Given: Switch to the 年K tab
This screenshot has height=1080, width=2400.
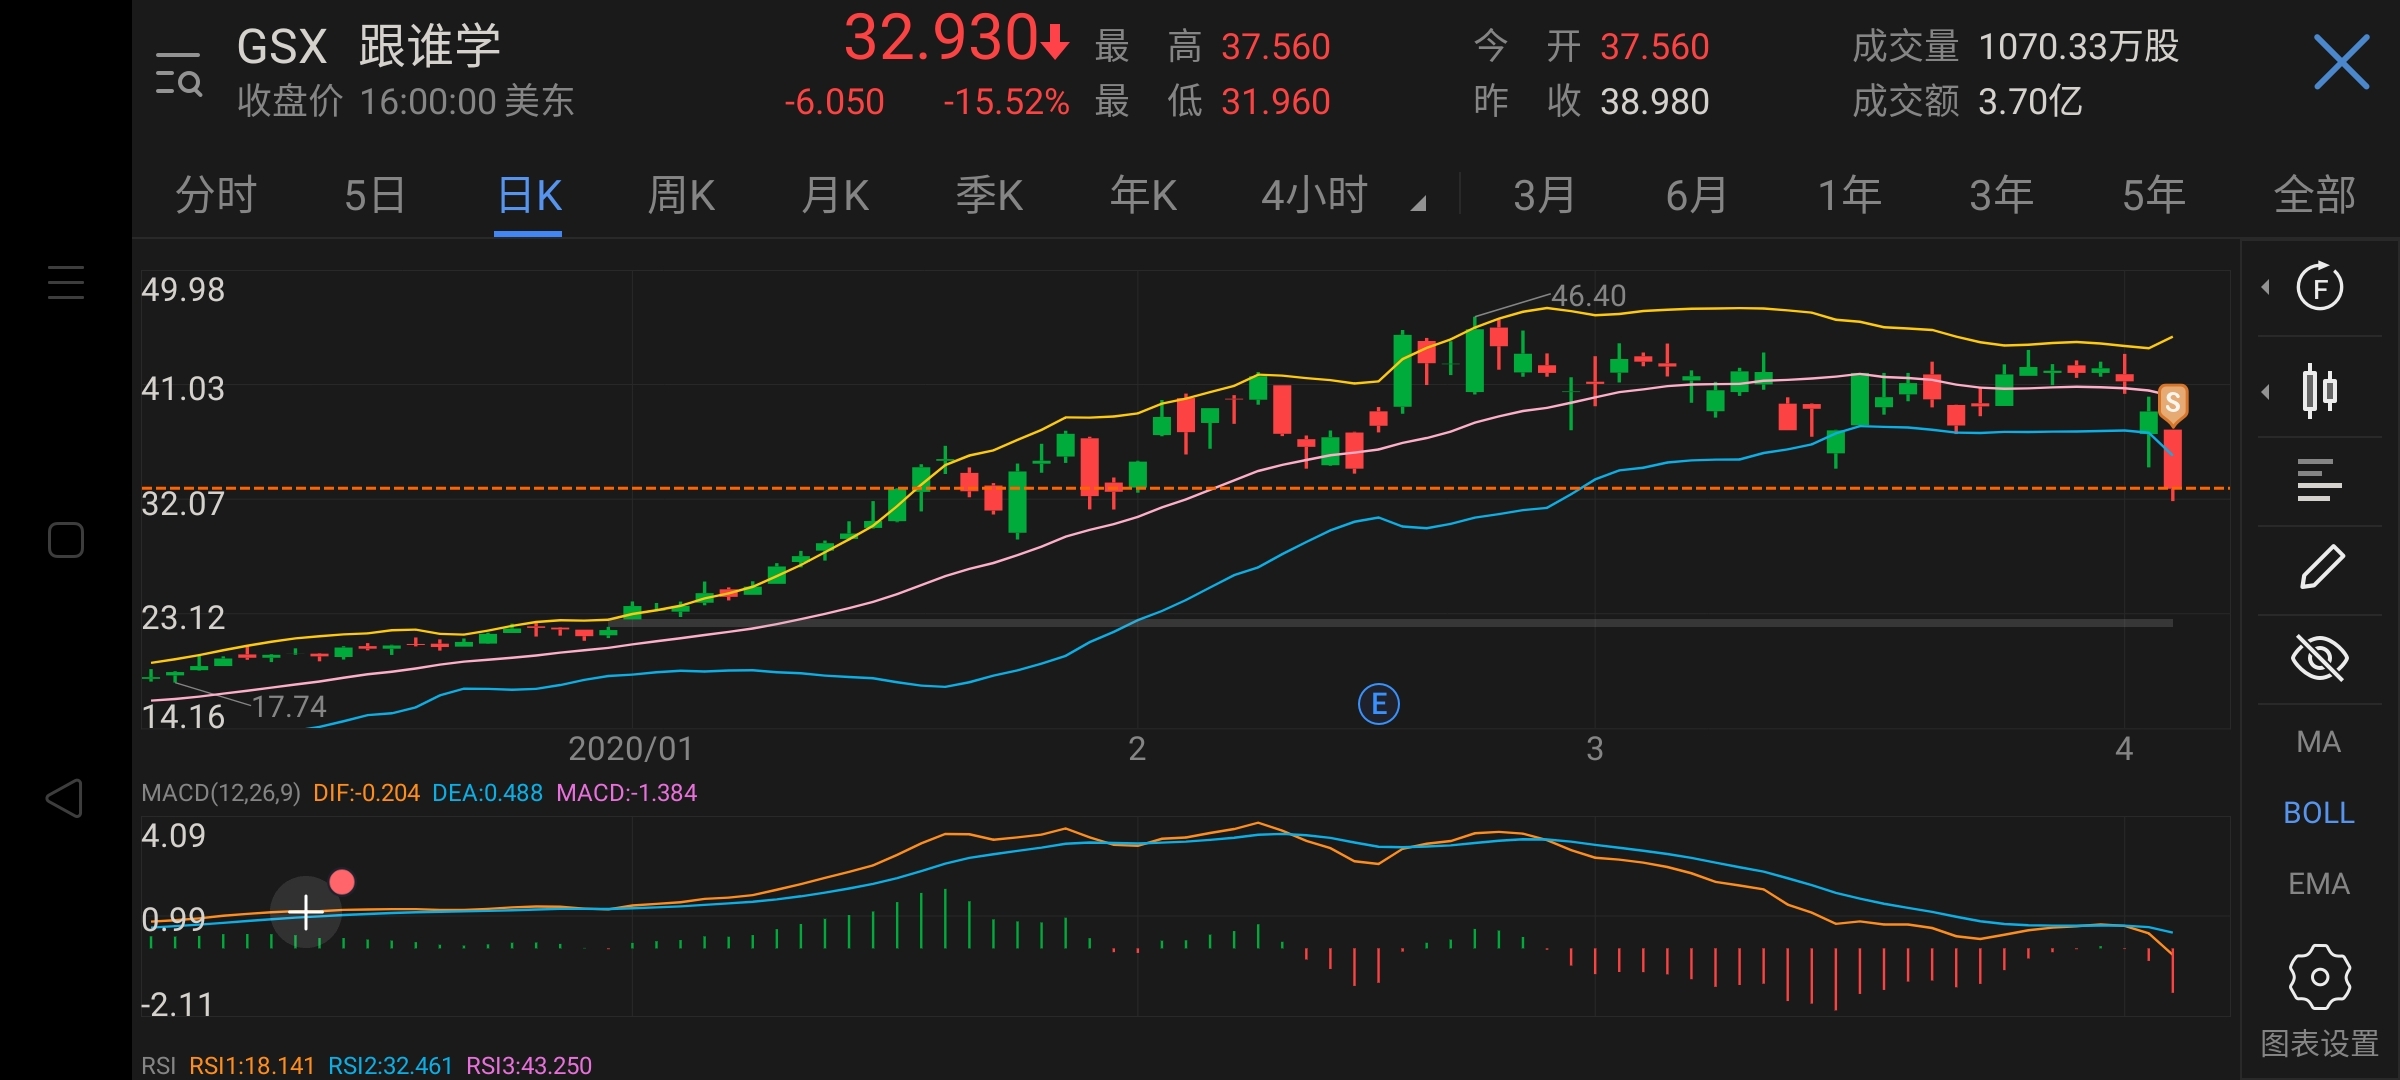Looking at the screenshot, I should [1143, 194].
